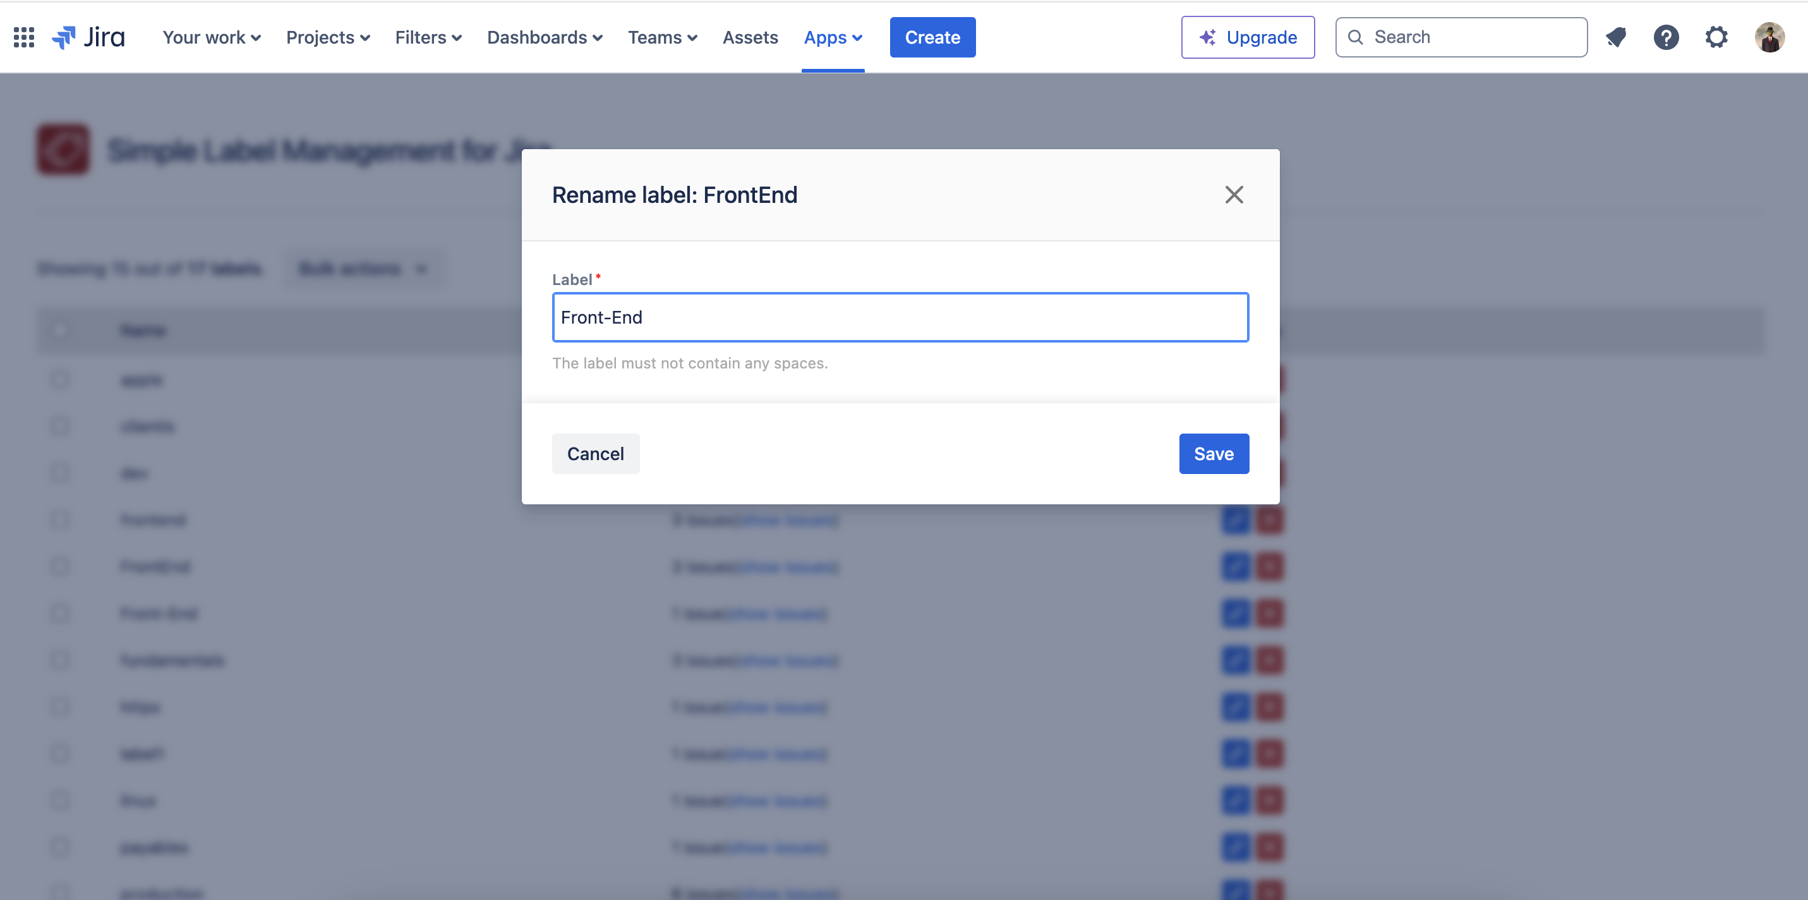Screen dimensions: 1808x900
Task: Expand the Your work dropdown
Action: pos(211,37)
